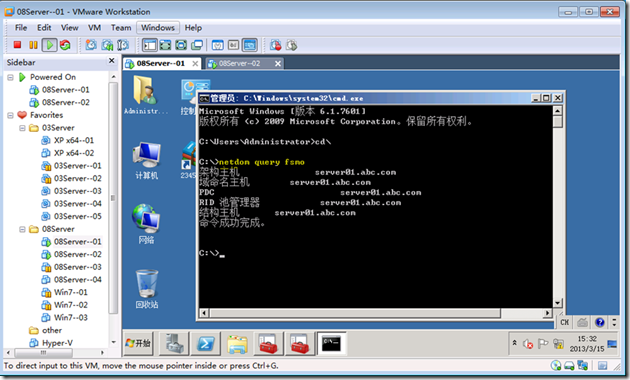Open the Team menu
The height and width of the screenshot is (380, 630).
(x=121, y=28)
